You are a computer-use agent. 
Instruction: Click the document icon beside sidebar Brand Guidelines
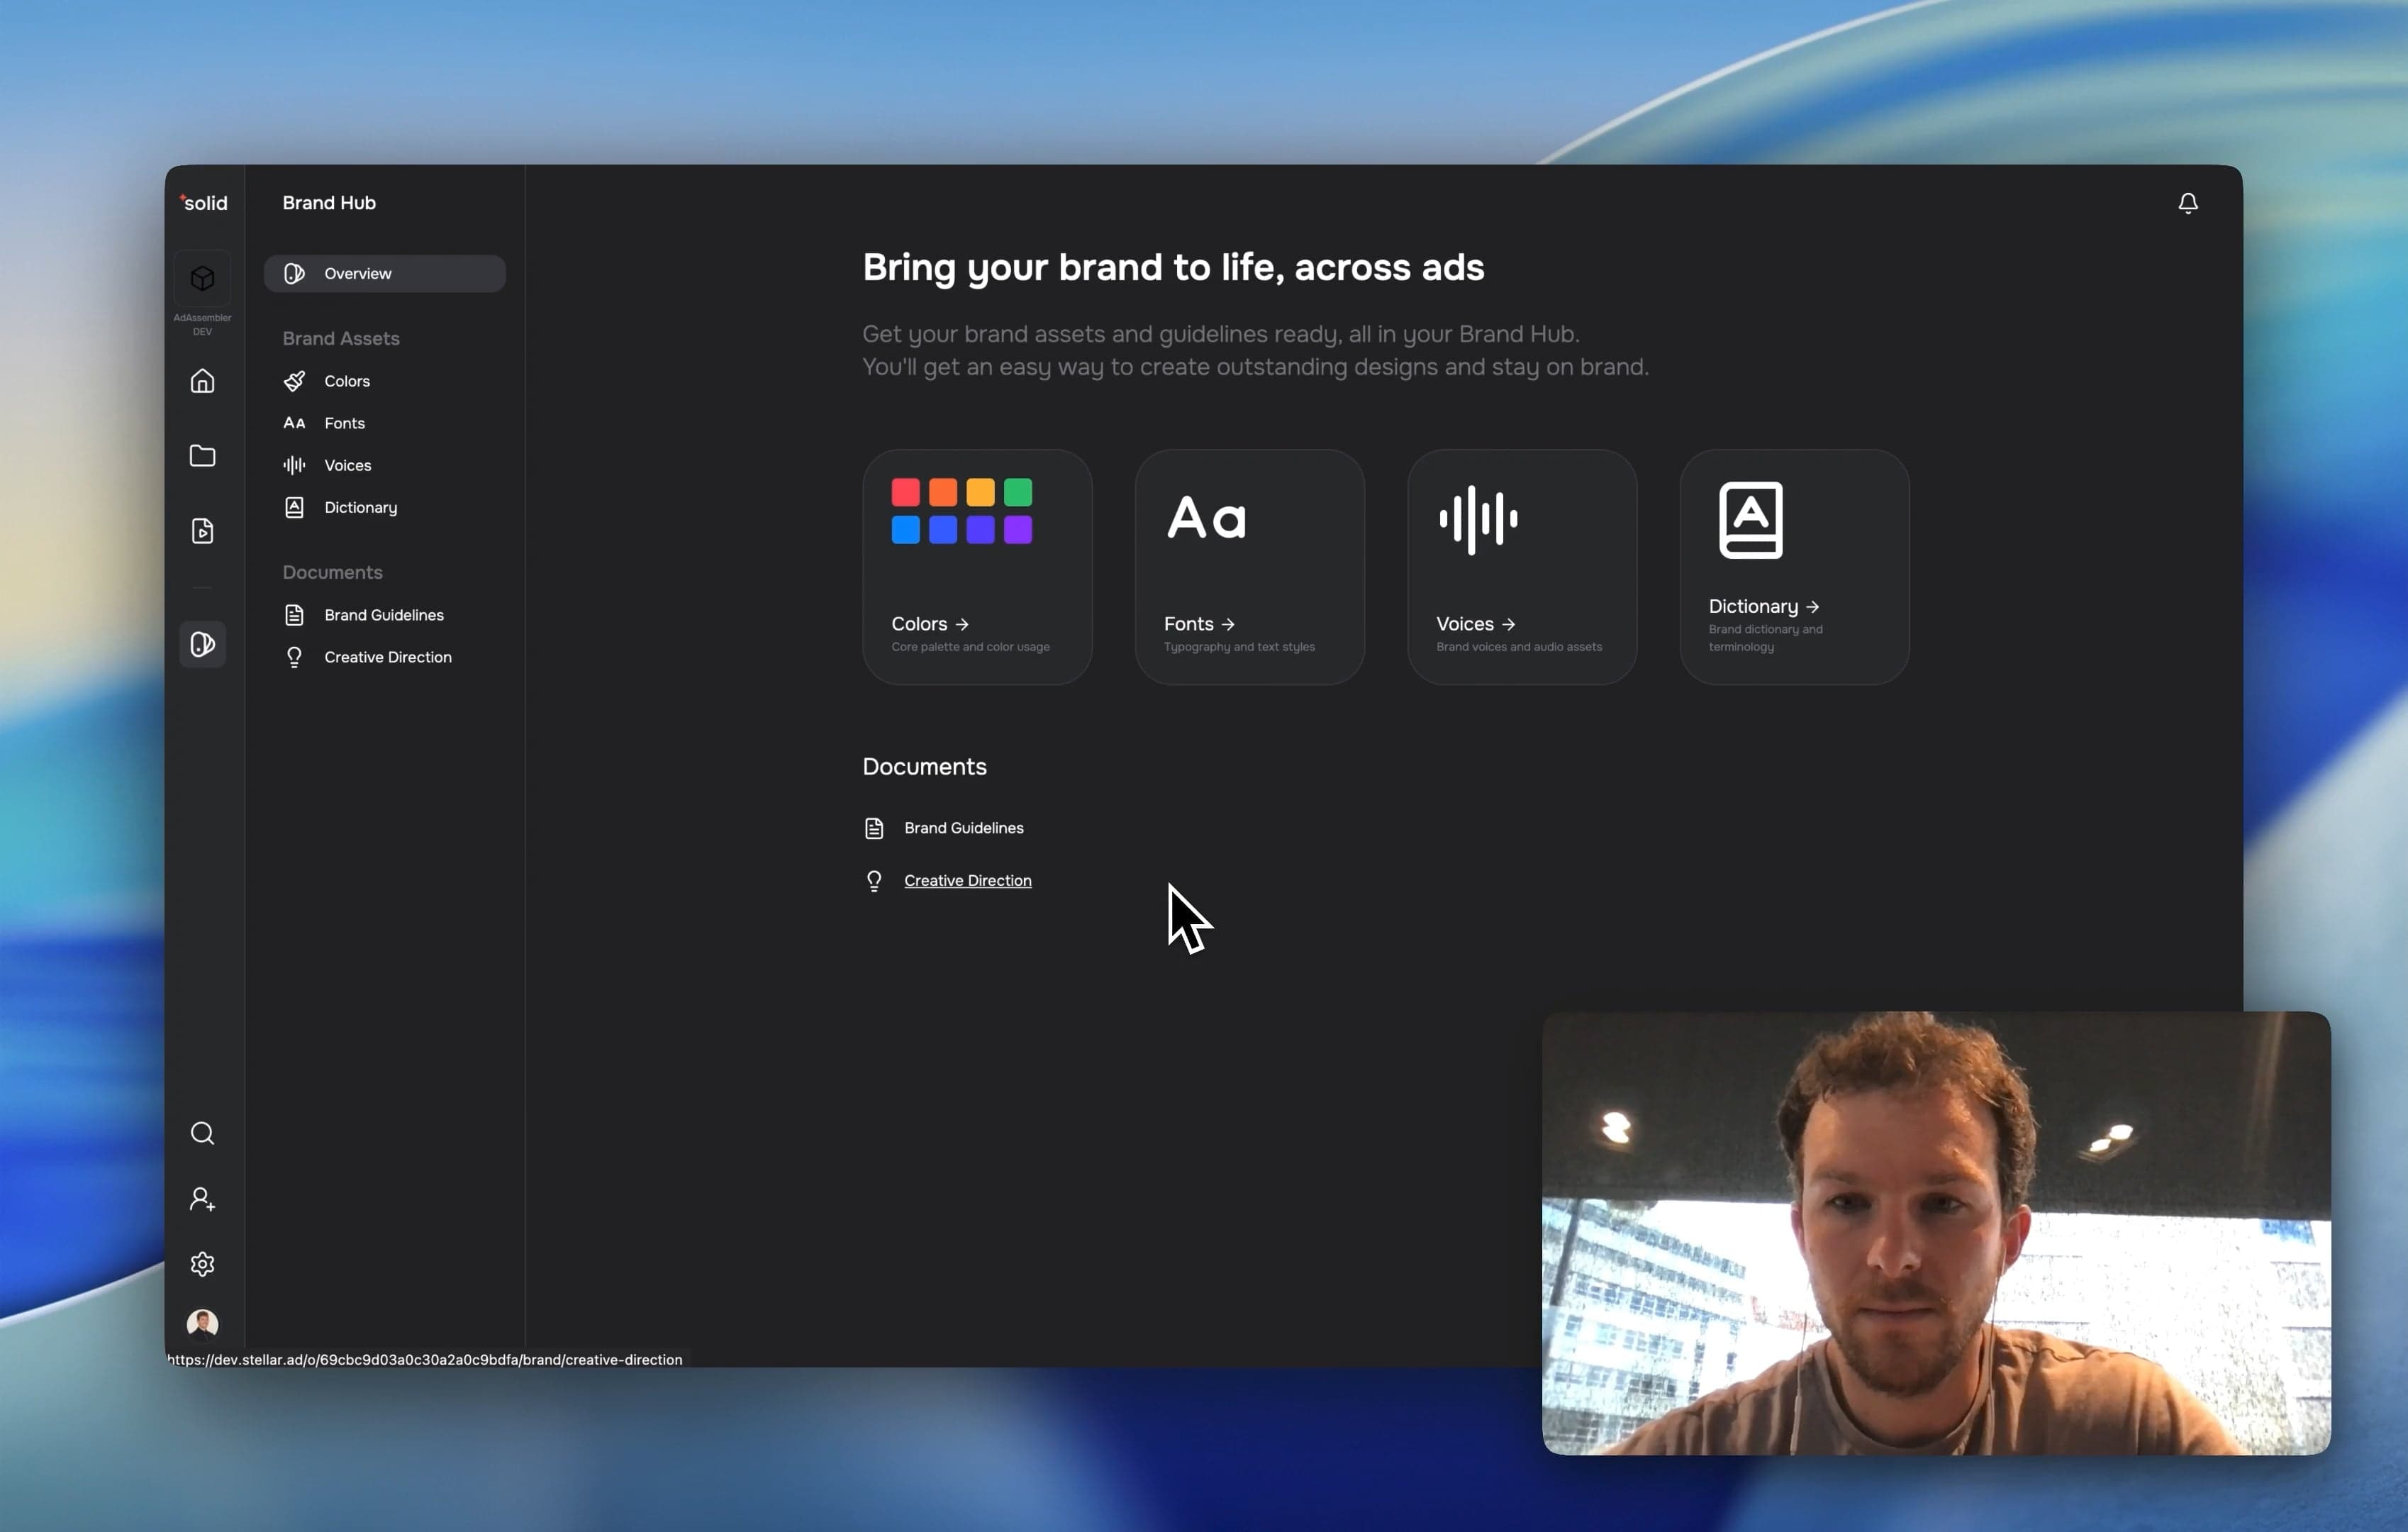[x=294, y=615]
